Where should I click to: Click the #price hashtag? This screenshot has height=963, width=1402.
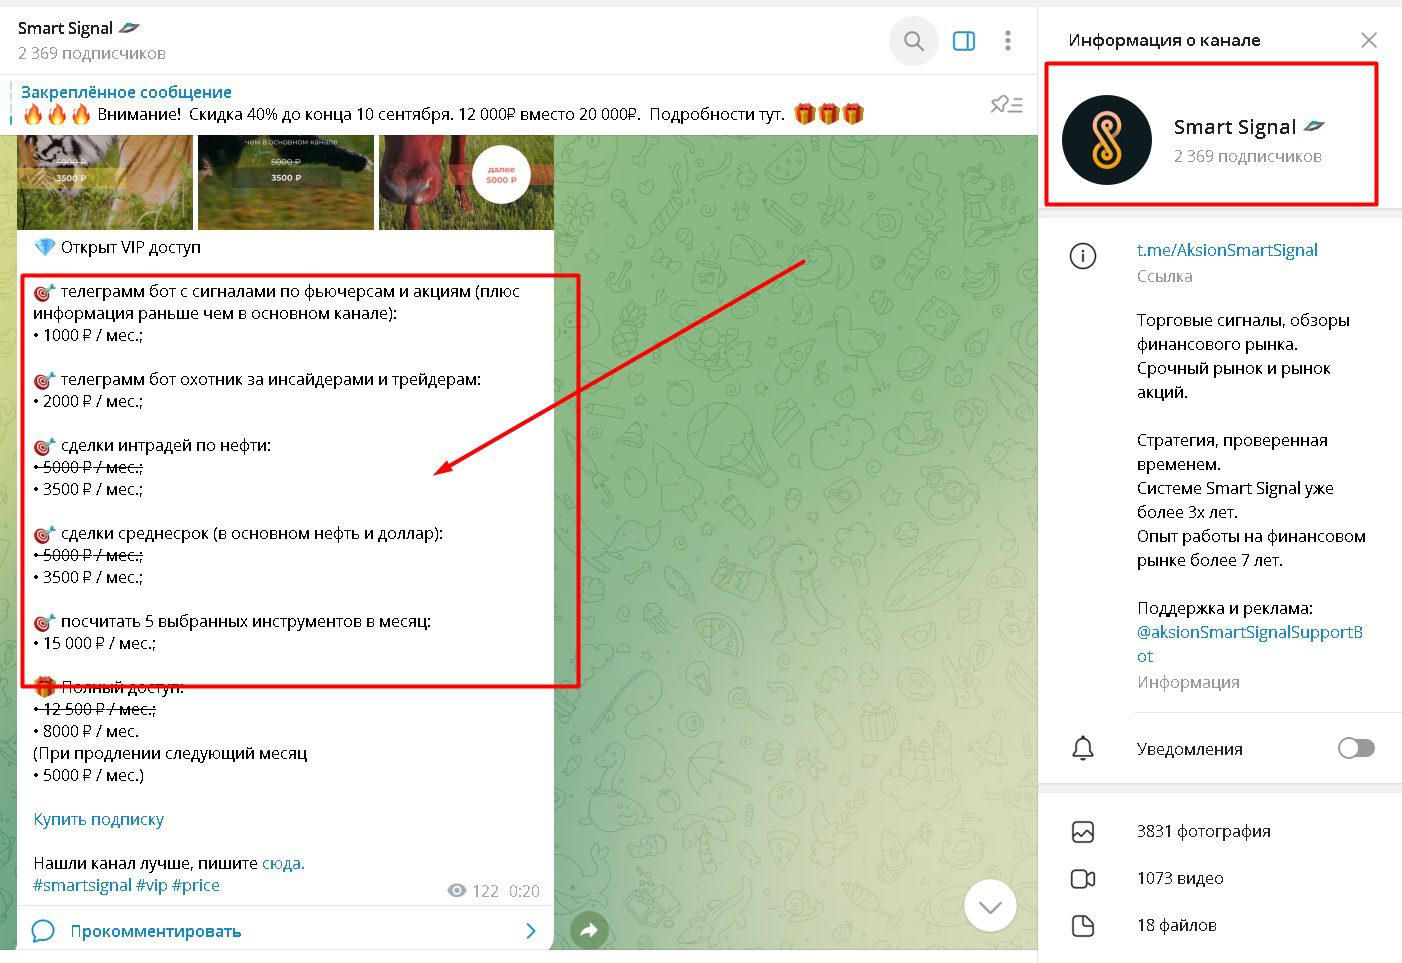(x=196, y=885)
